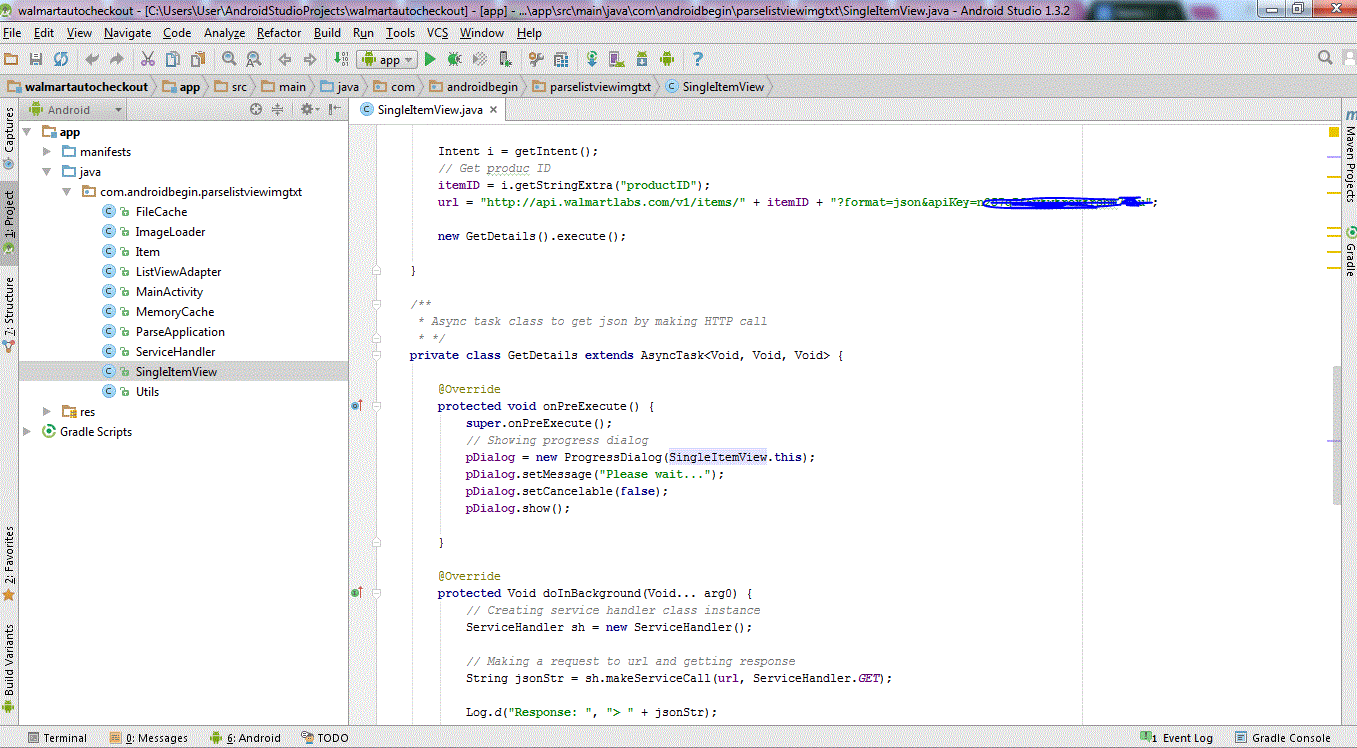Toggle the Favorites tool window tab
Image resolution: width=1357 pixels, height=748 pixels.
point(9,563)
